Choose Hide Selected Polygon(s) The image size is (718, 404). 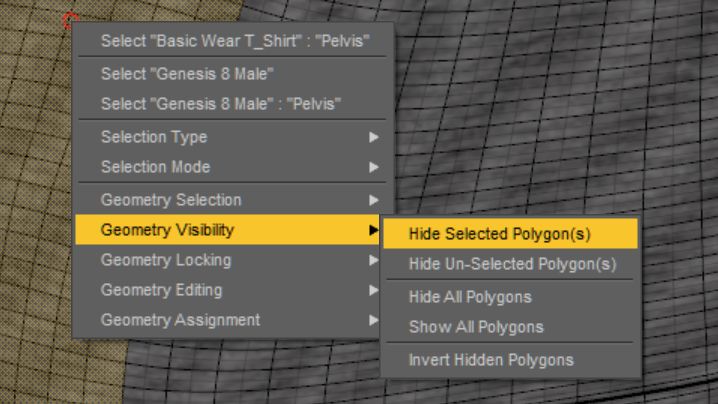(510, 234)
